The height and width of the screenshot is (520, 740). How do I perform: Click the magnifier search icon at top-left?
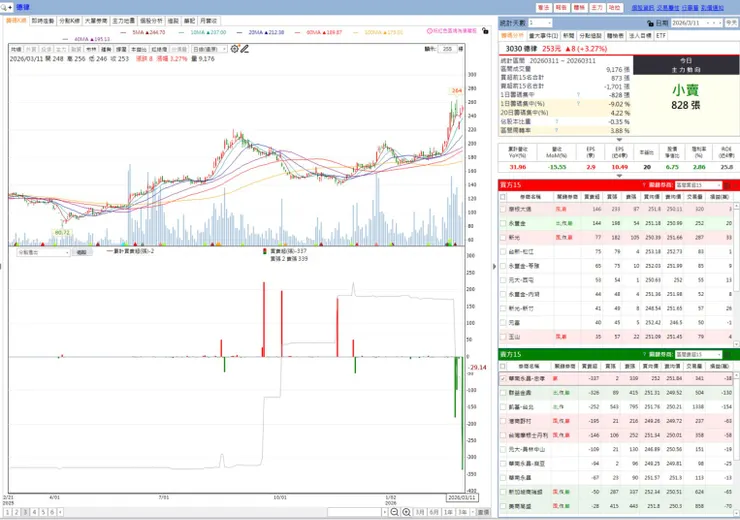(4, 7)
